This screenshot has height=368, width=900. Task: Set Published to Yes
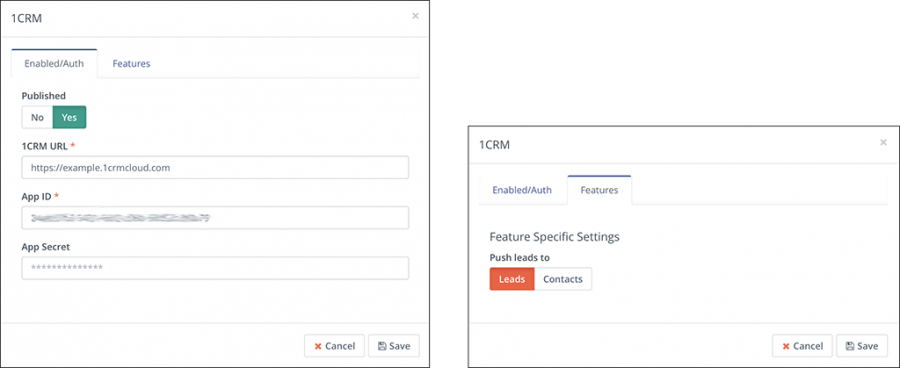[x=69, y=117]
